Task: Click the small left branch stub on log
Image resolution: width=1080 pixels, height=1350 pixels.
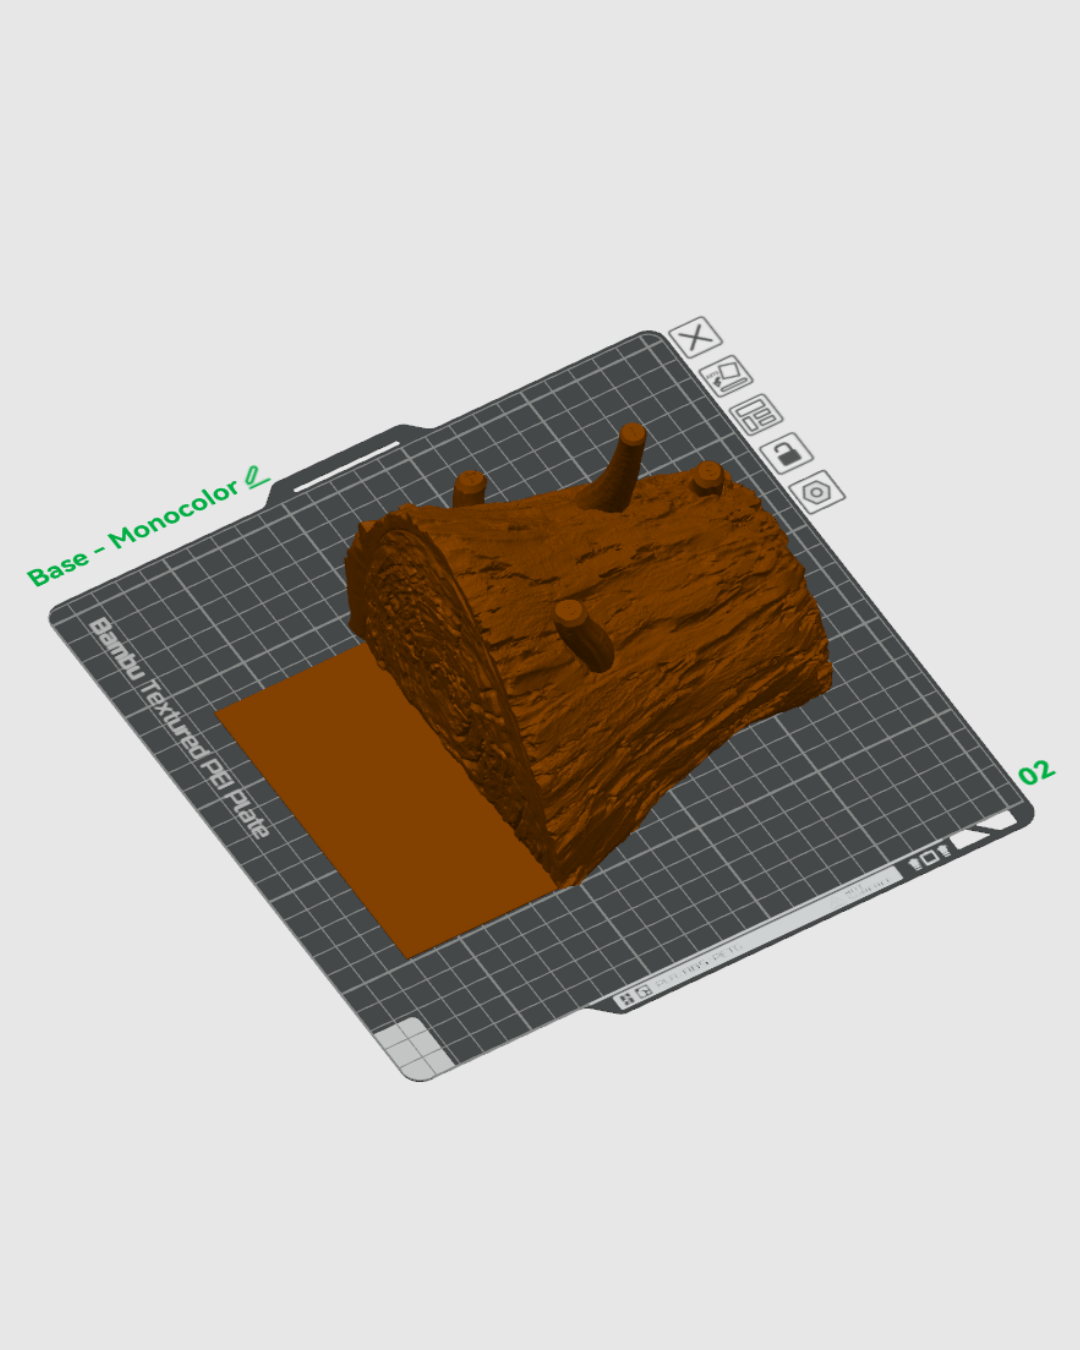Action: 469,488
